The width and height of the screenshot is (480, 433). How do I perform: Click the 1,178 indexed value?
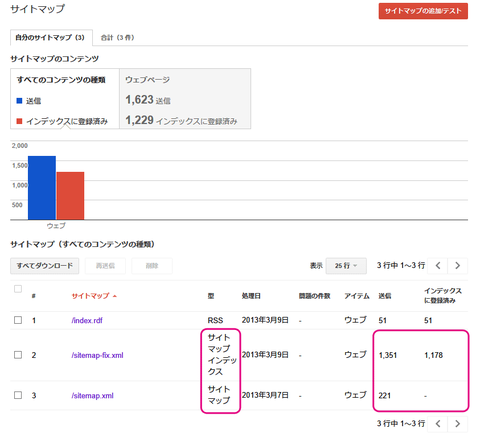(433, 355)
